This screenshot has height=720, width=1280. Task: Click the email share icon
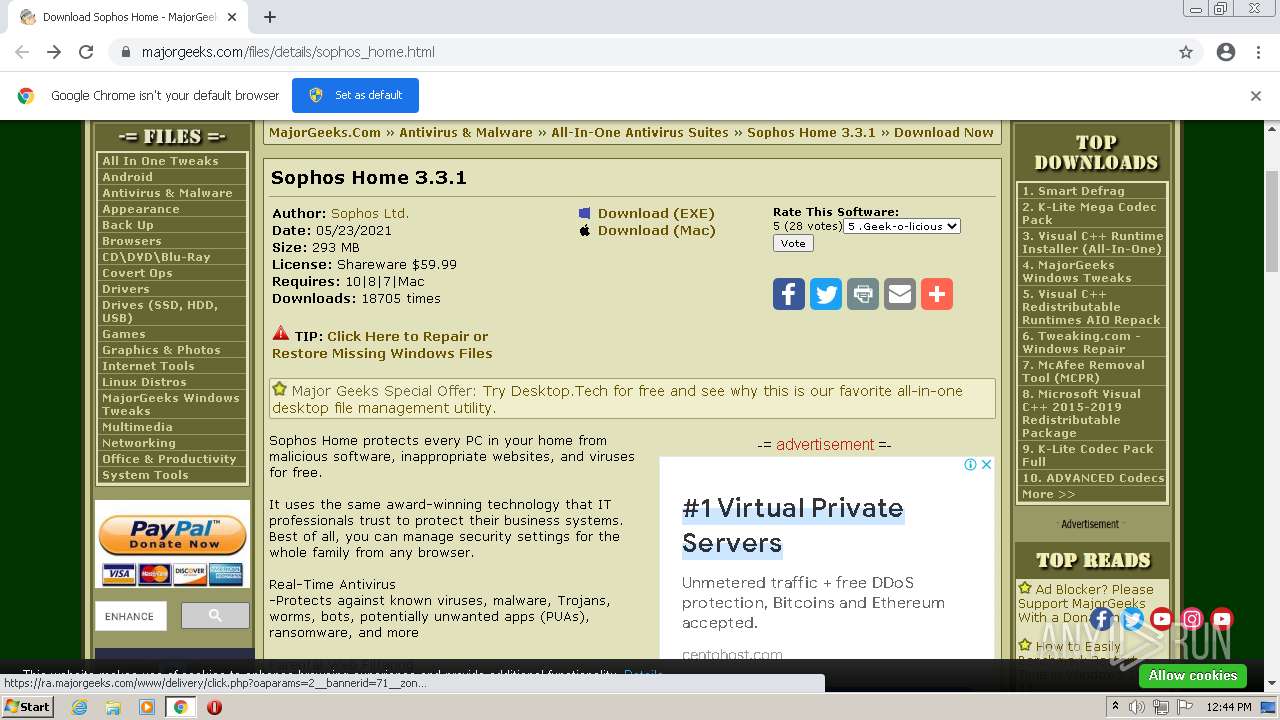click(x=900, y=294)
